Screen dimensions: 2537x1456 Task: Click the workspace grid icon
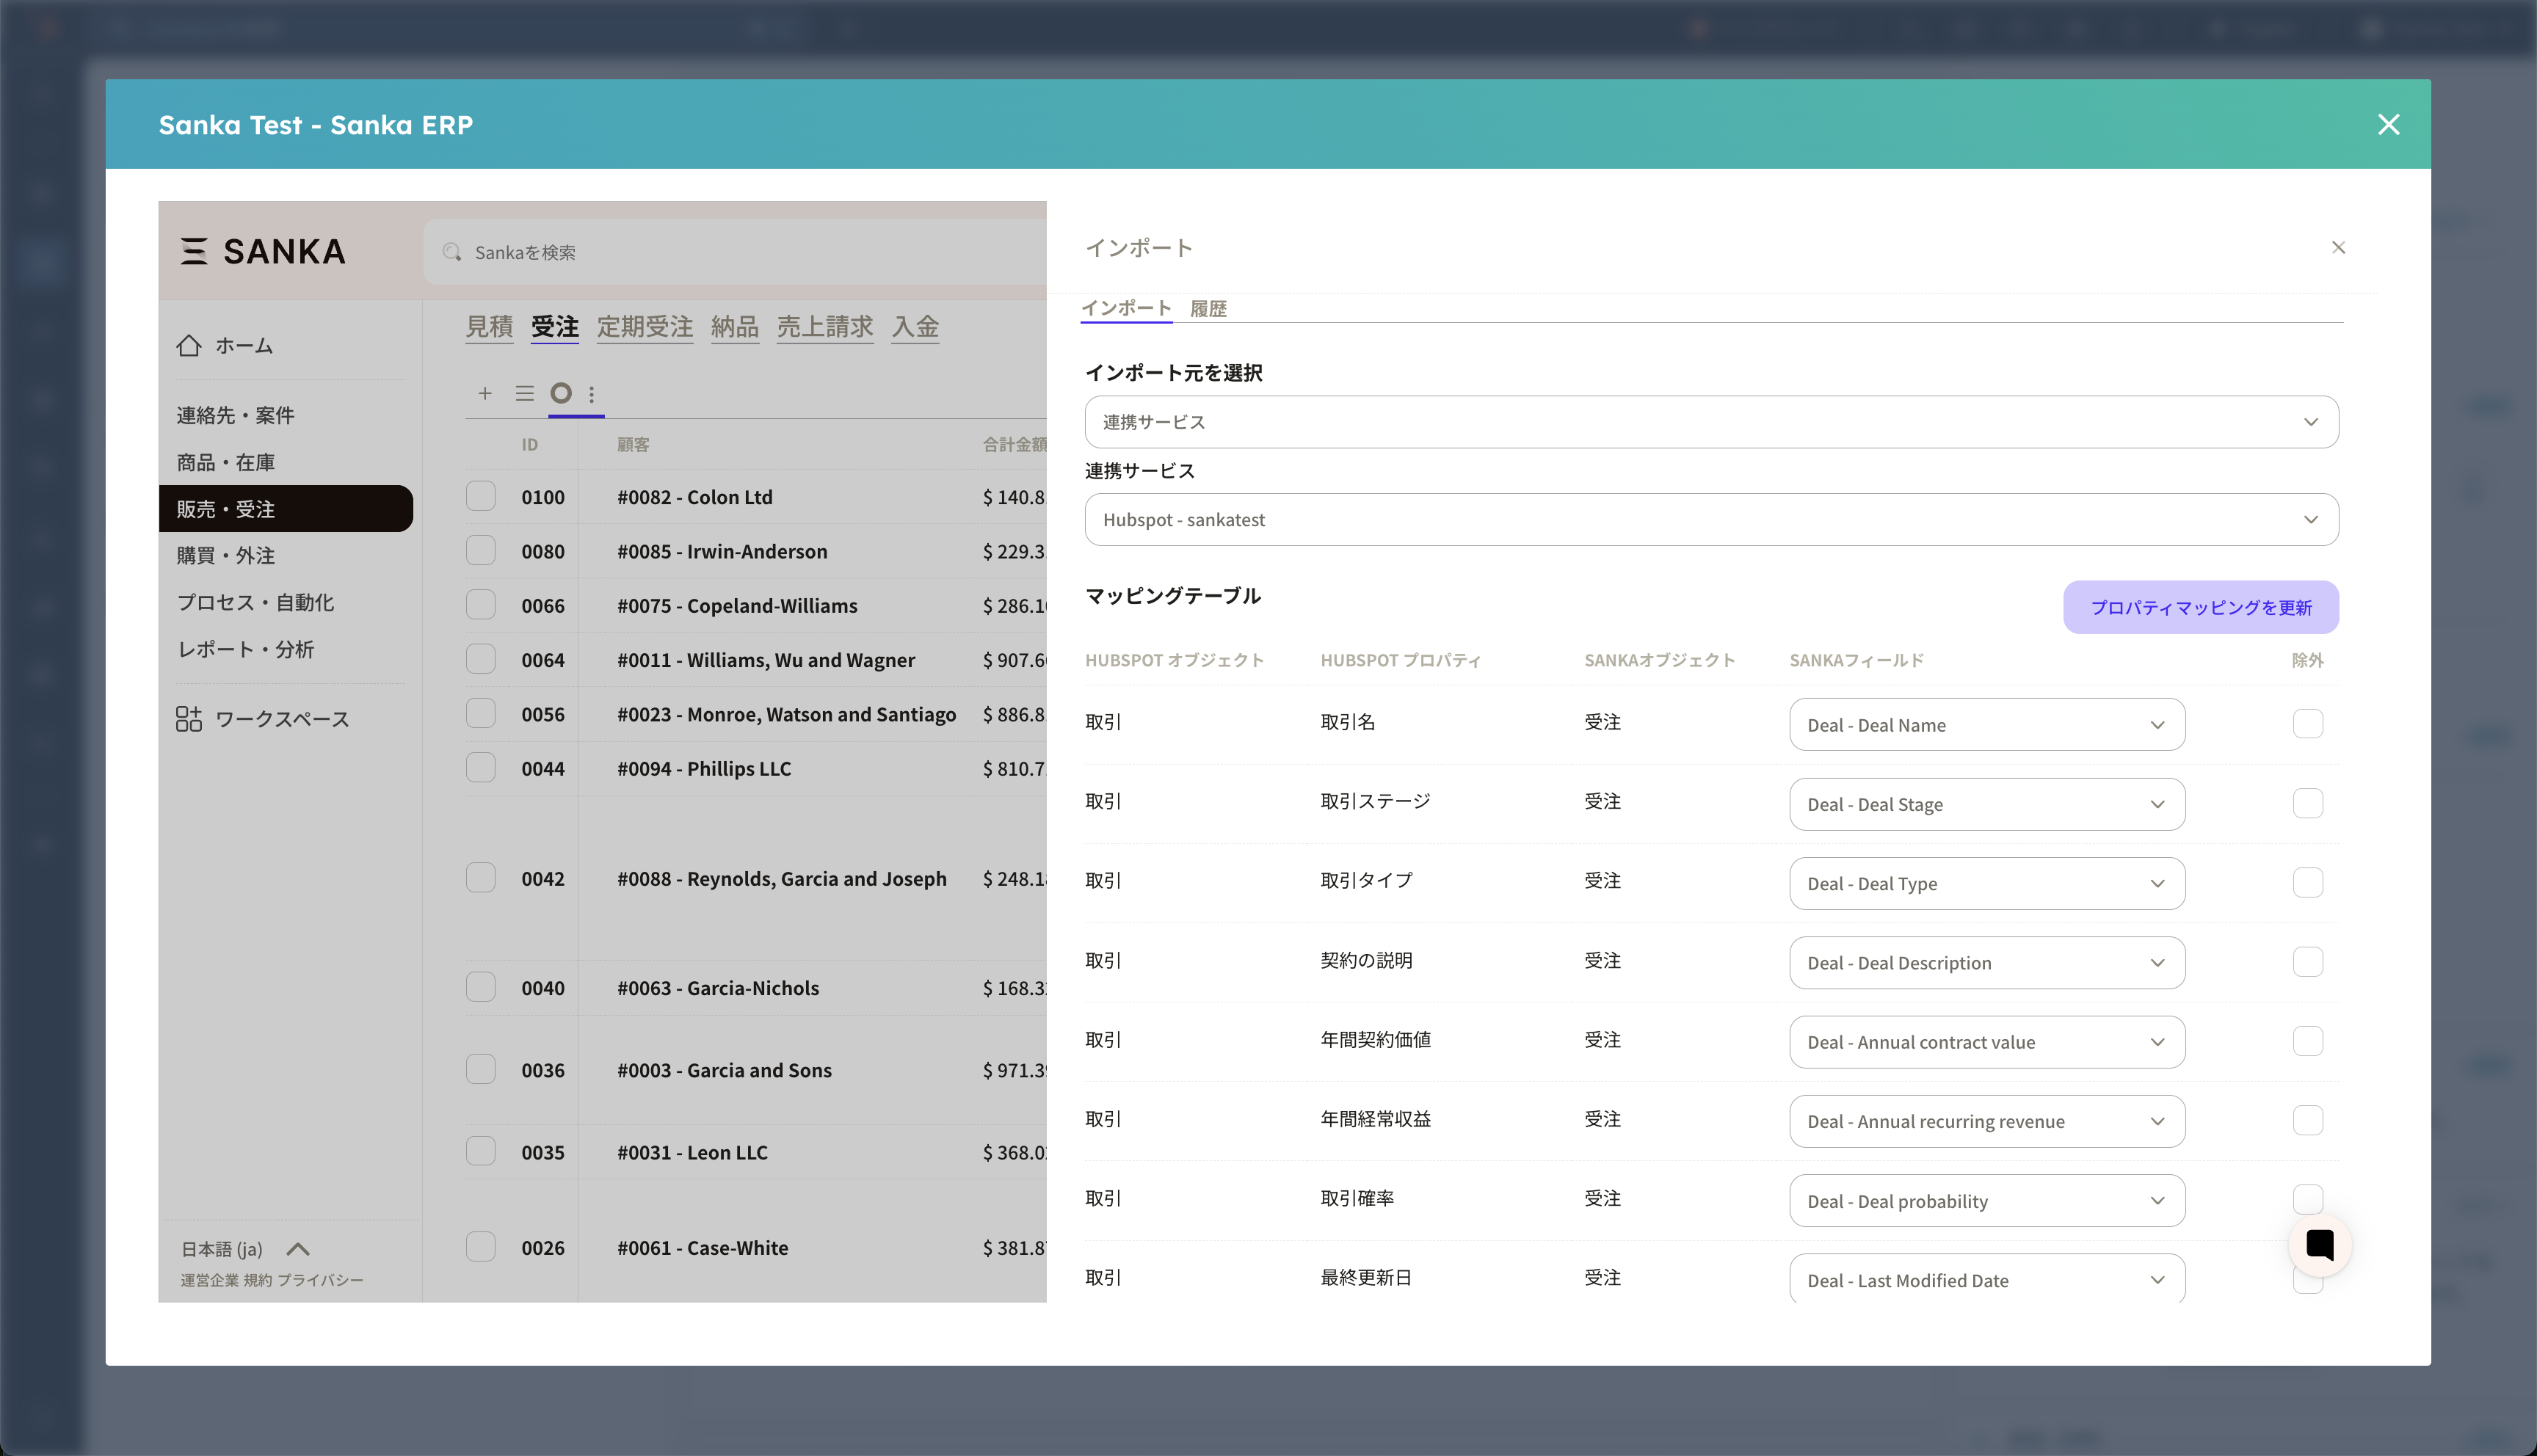(x=189, y=719)
